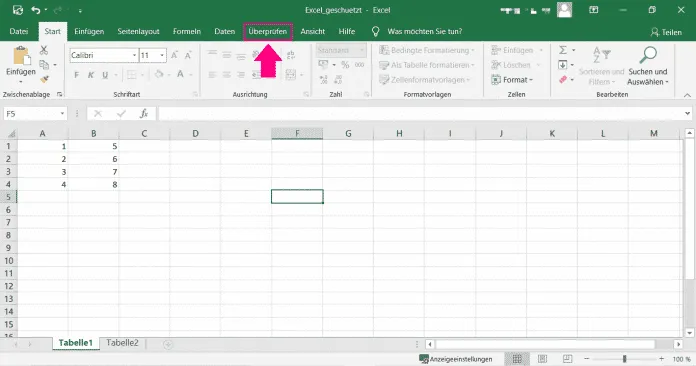
Task: Click the AutoSum sigma icon
Action: click(x=563, y=50)
